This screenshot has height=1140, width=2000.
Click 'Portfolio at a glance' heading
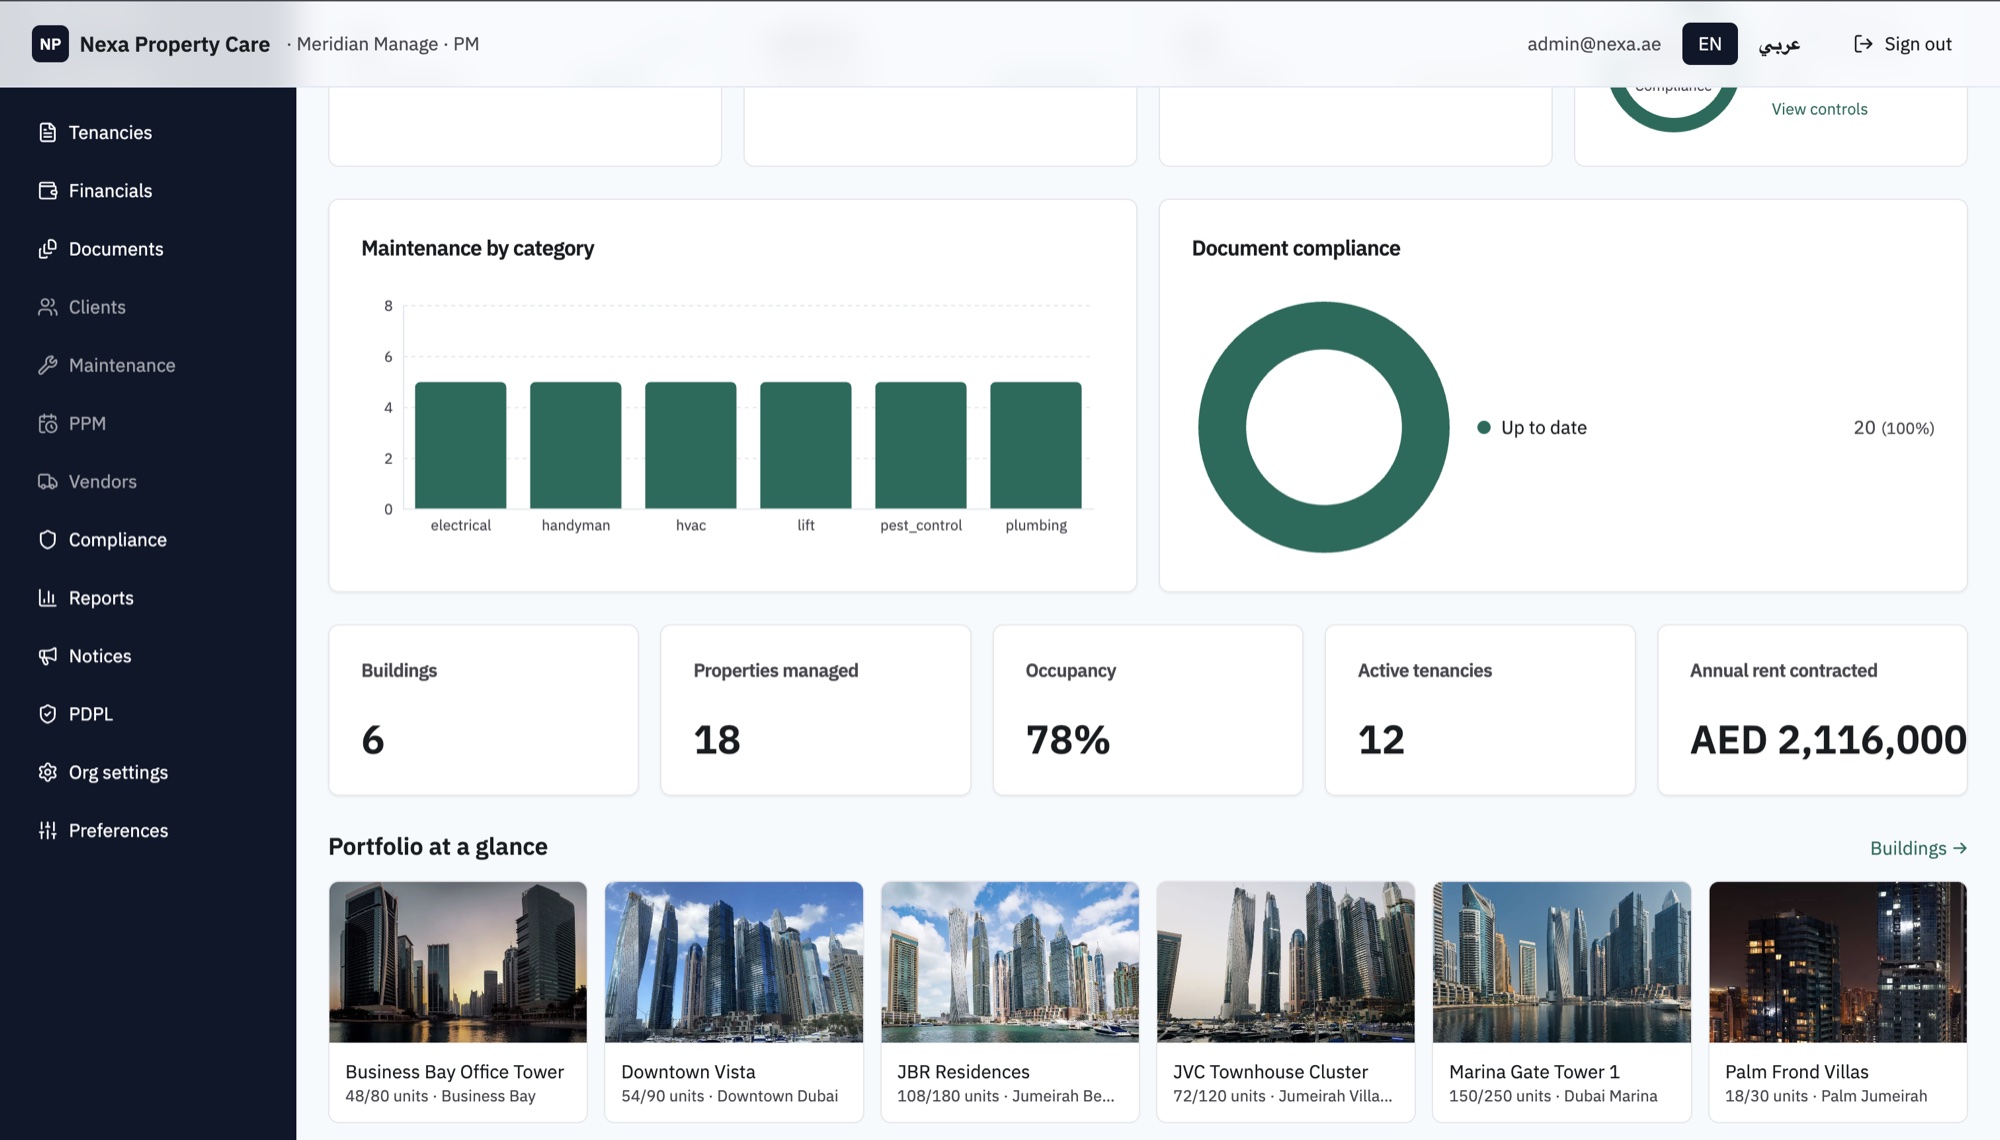tap(438, 846)
